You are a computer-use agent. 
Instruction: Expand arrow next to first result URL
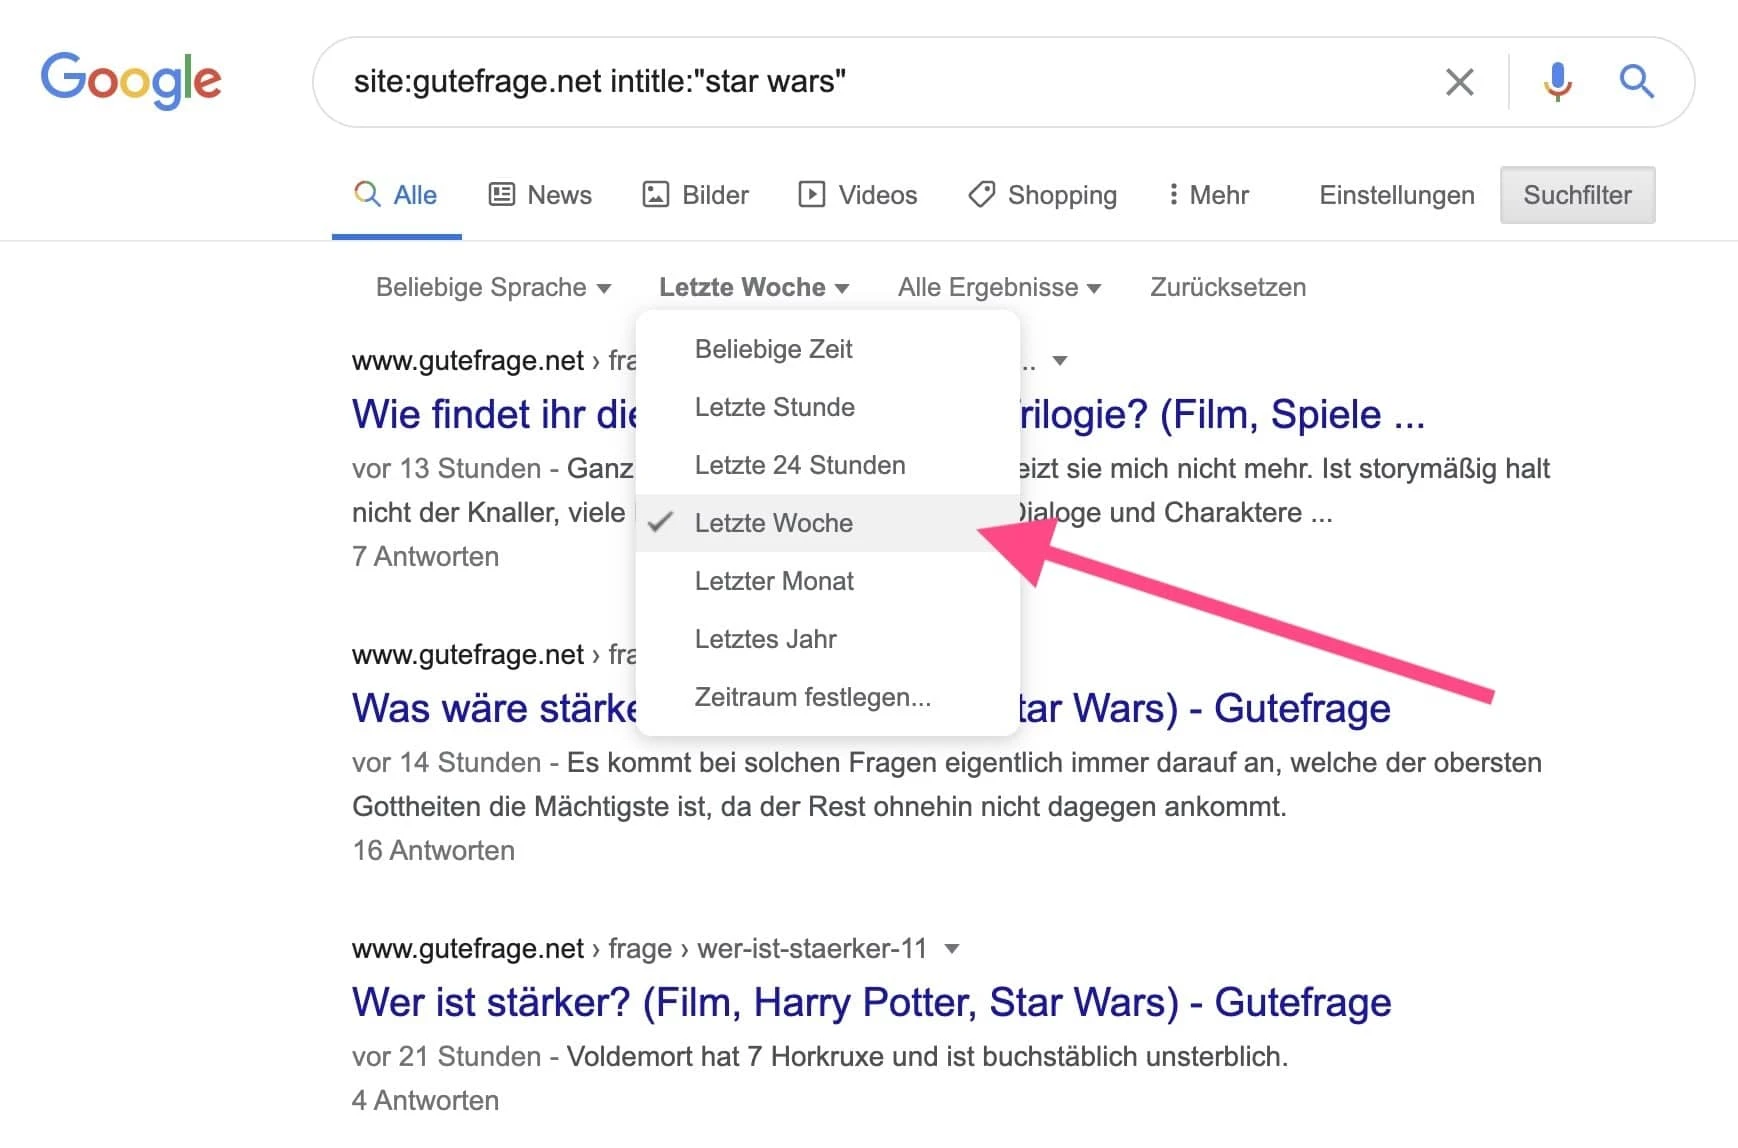pyautogui.click(x=1060, y=360)
